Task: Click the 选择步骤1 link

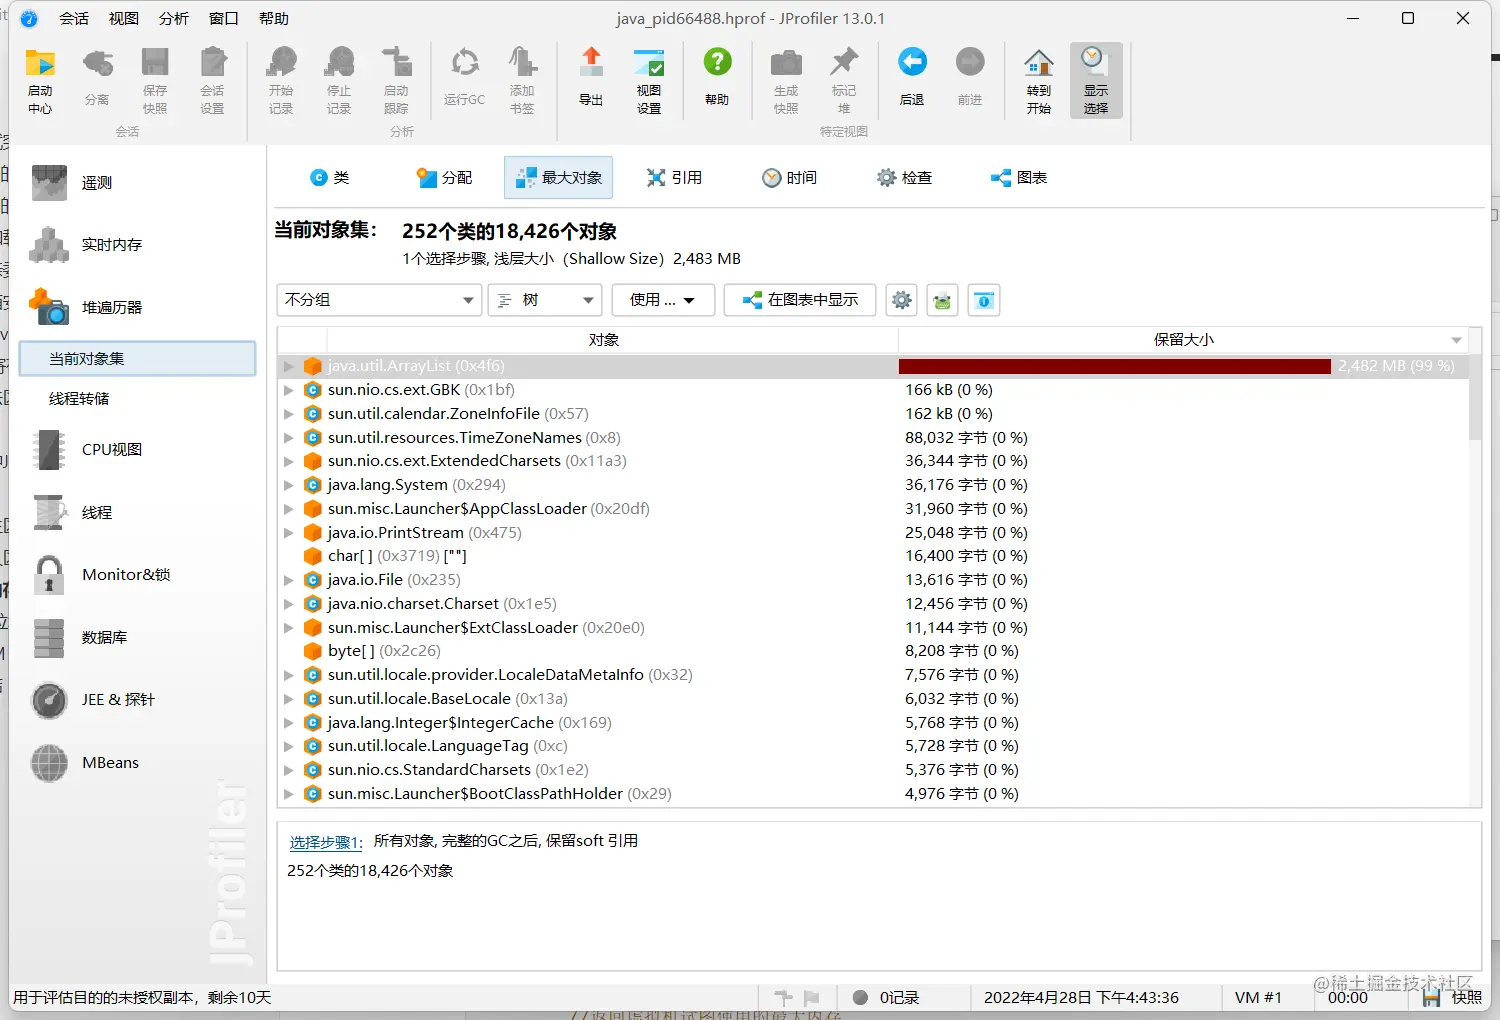Action: click(x=326, y=842)
